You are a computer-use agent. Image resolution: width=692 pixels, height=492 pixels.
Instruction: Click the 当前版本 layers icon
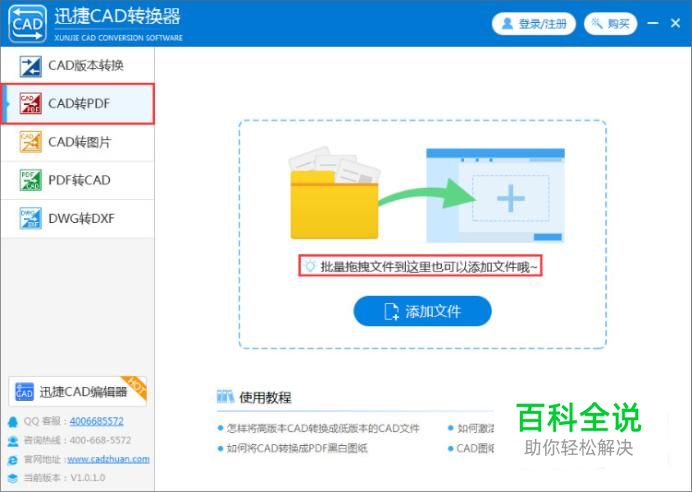13,478
